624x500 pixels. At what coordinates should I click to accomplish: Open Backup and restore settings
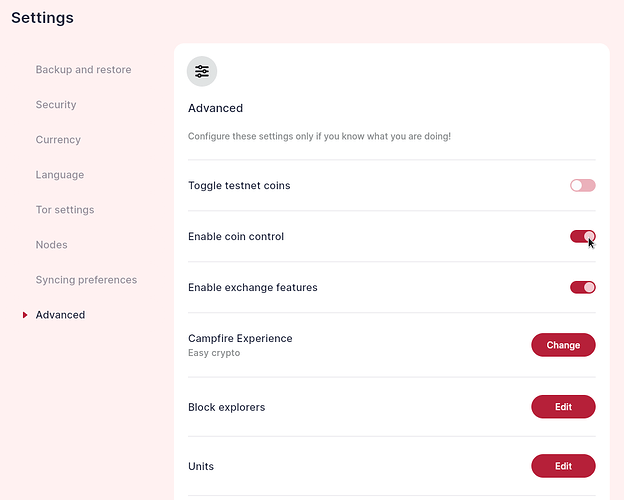tap(83, 70)
